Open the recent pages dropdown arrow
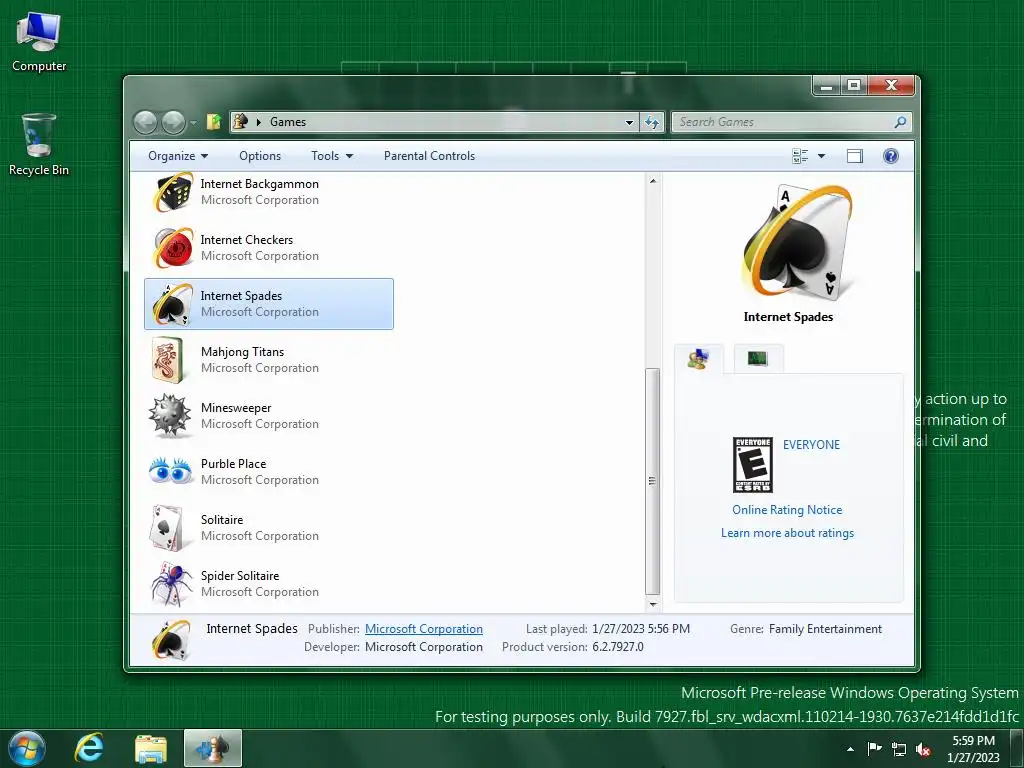The image size is (1024, 768). (193, 123)
